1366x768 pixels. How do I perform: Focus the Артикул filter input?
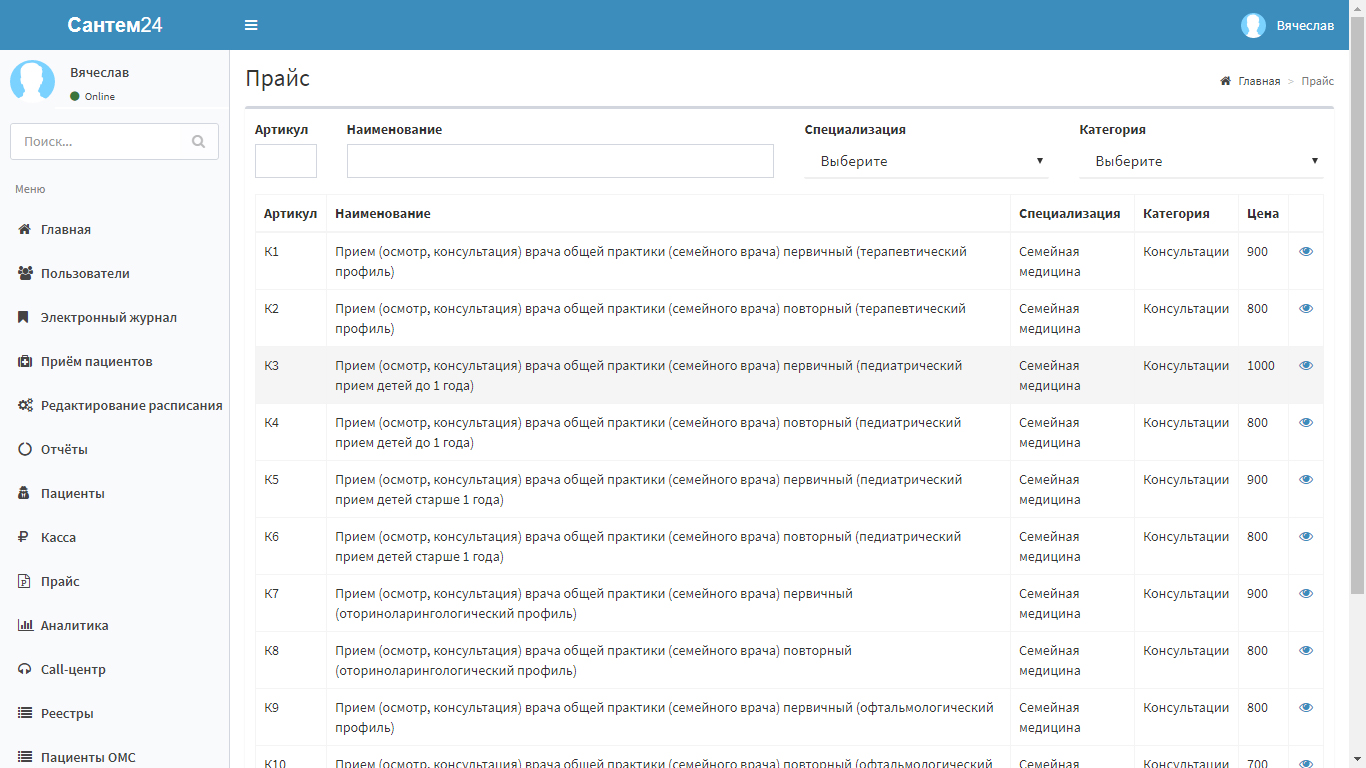tap(286, 161)
